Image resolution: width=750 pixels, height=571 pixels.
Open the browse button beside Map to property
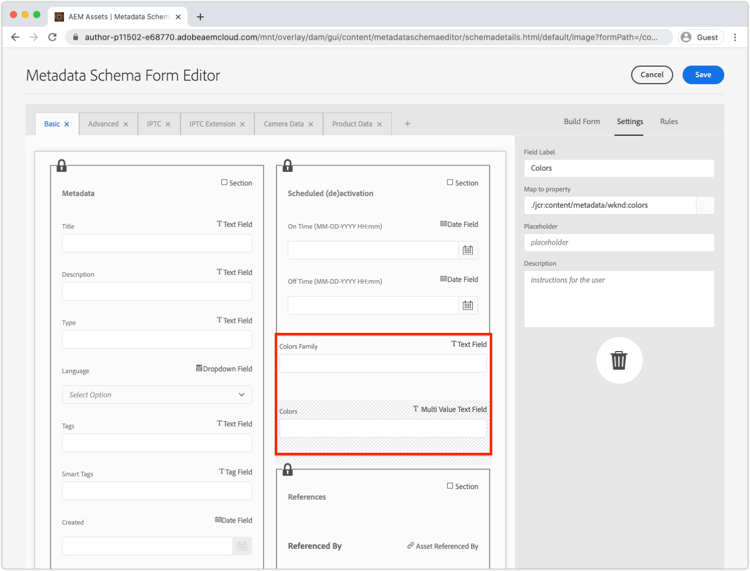(x=705, y=205)
